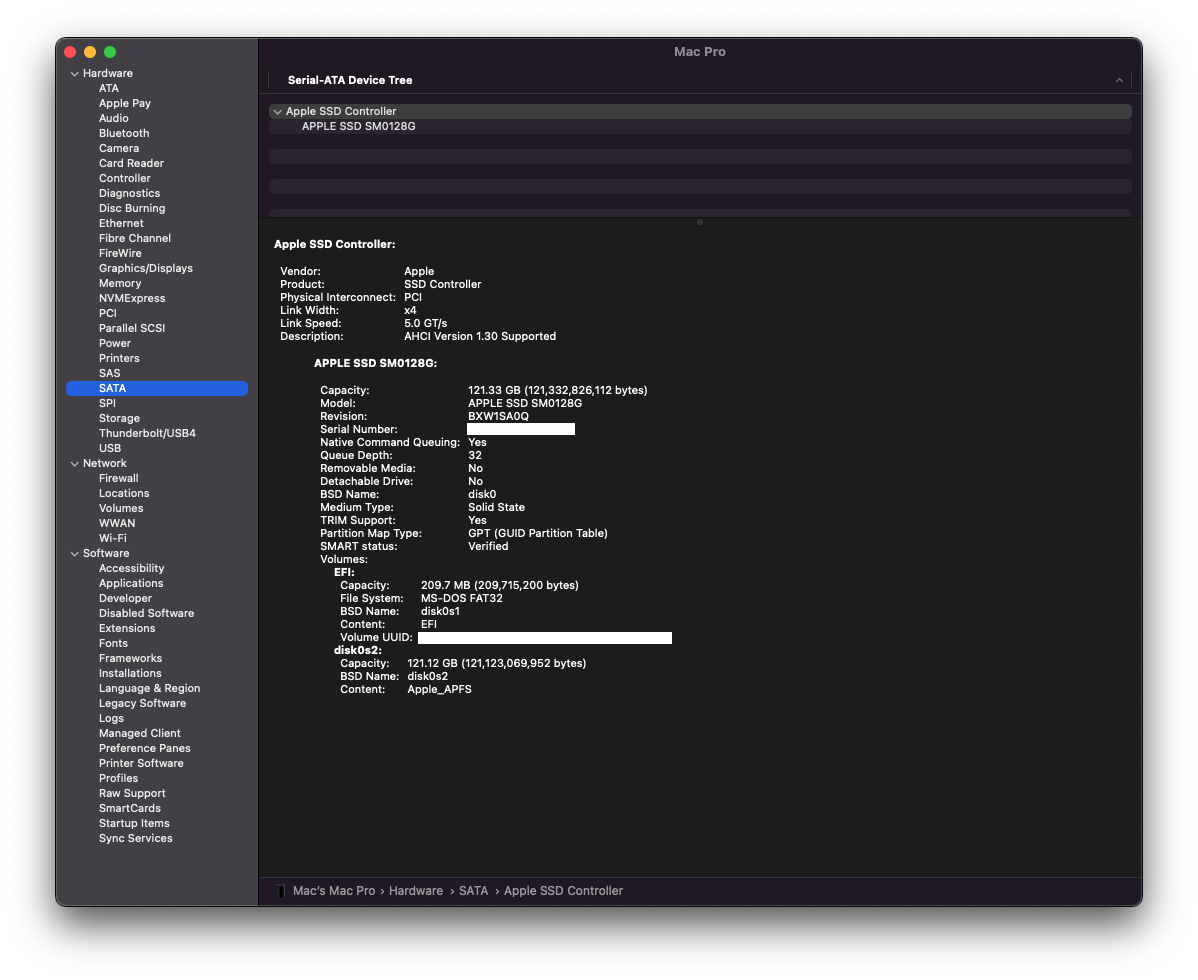
Task: Open Disabled Software list
Action: click(x=146, y=613)
